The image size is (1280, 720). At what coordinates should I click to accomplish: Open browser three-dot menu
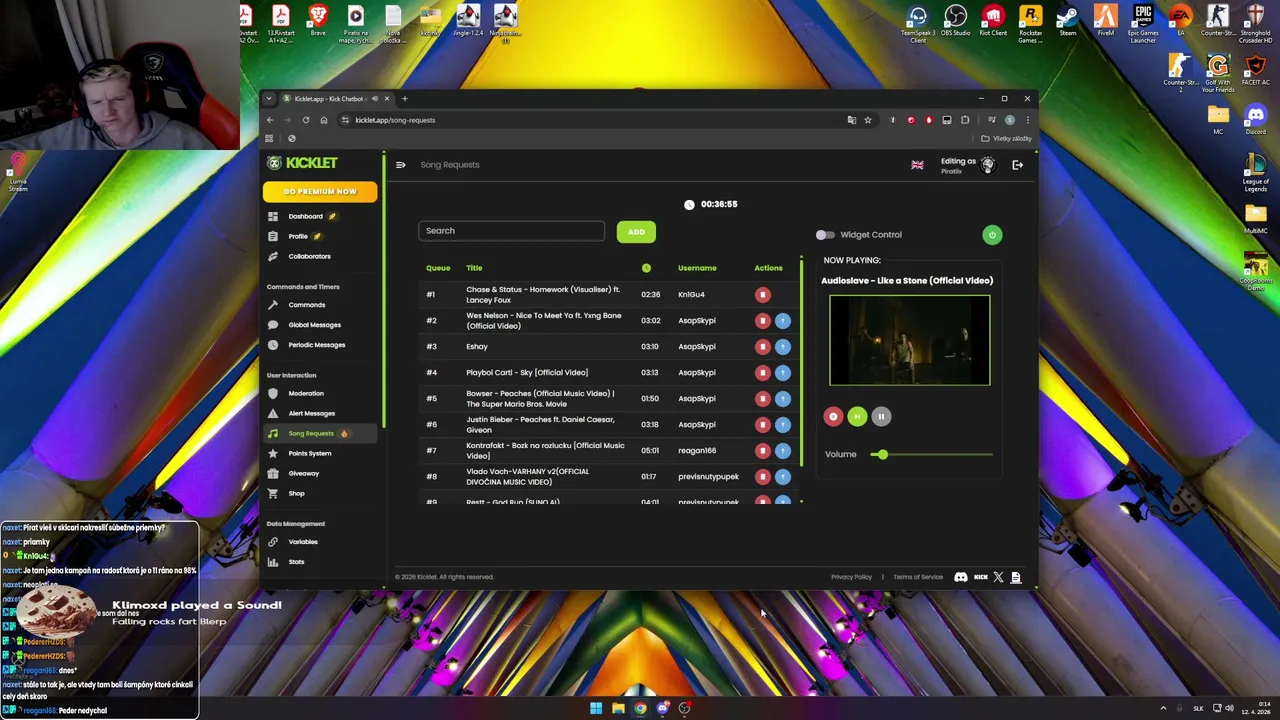click(1027, 120)
